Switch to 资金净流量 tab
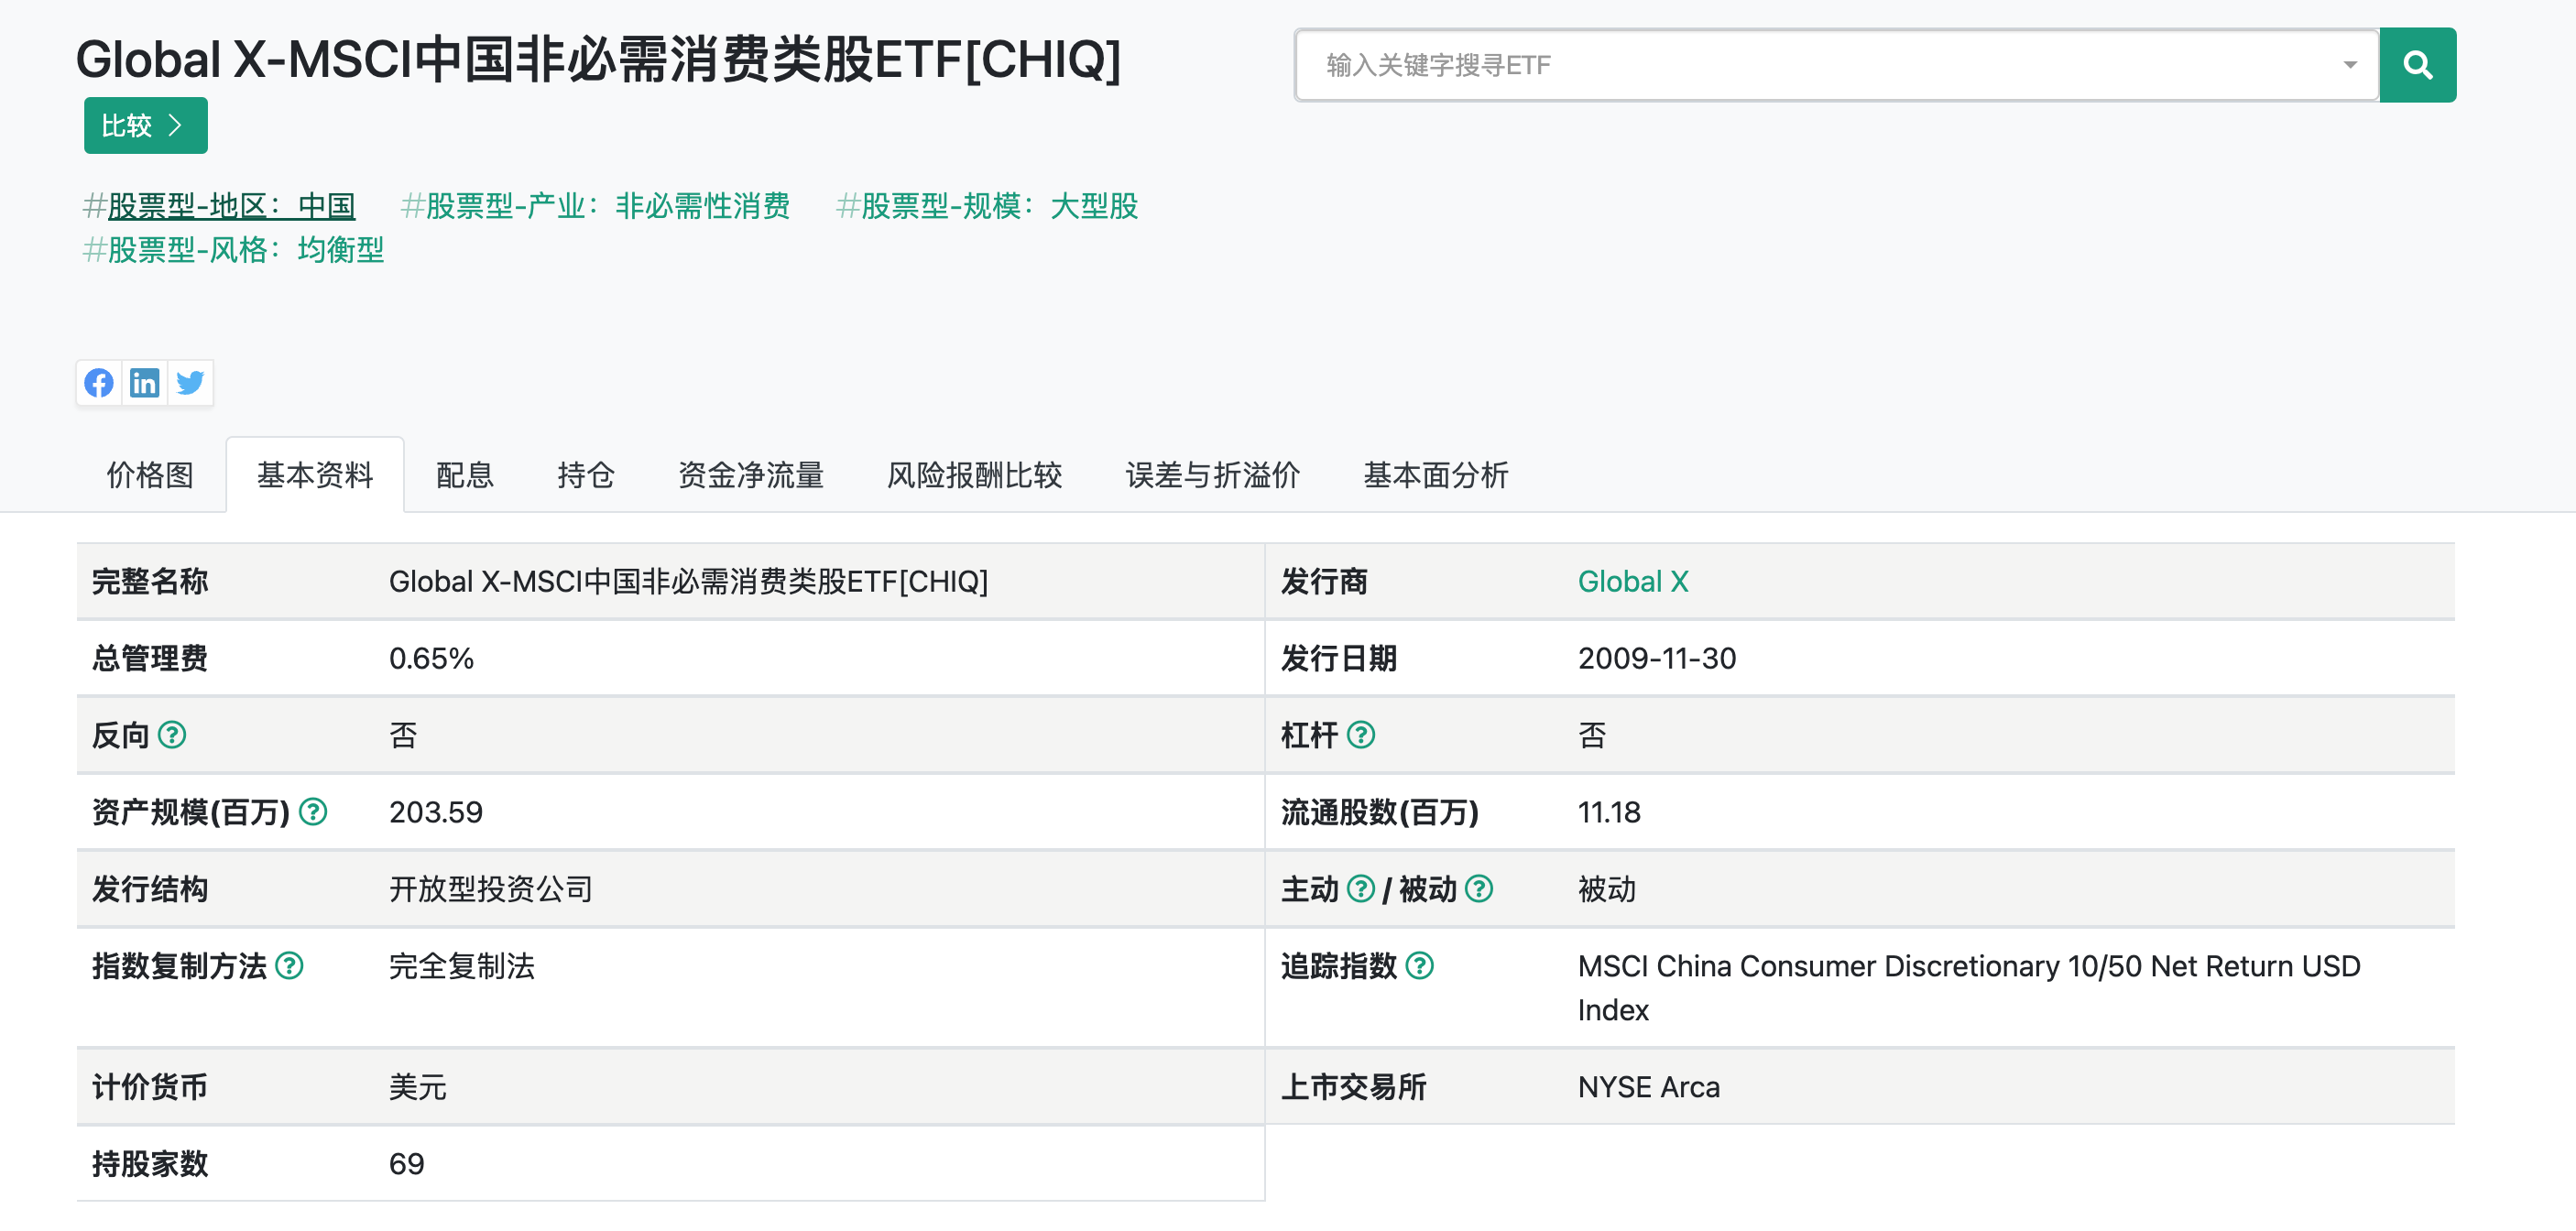 point(750,475)
